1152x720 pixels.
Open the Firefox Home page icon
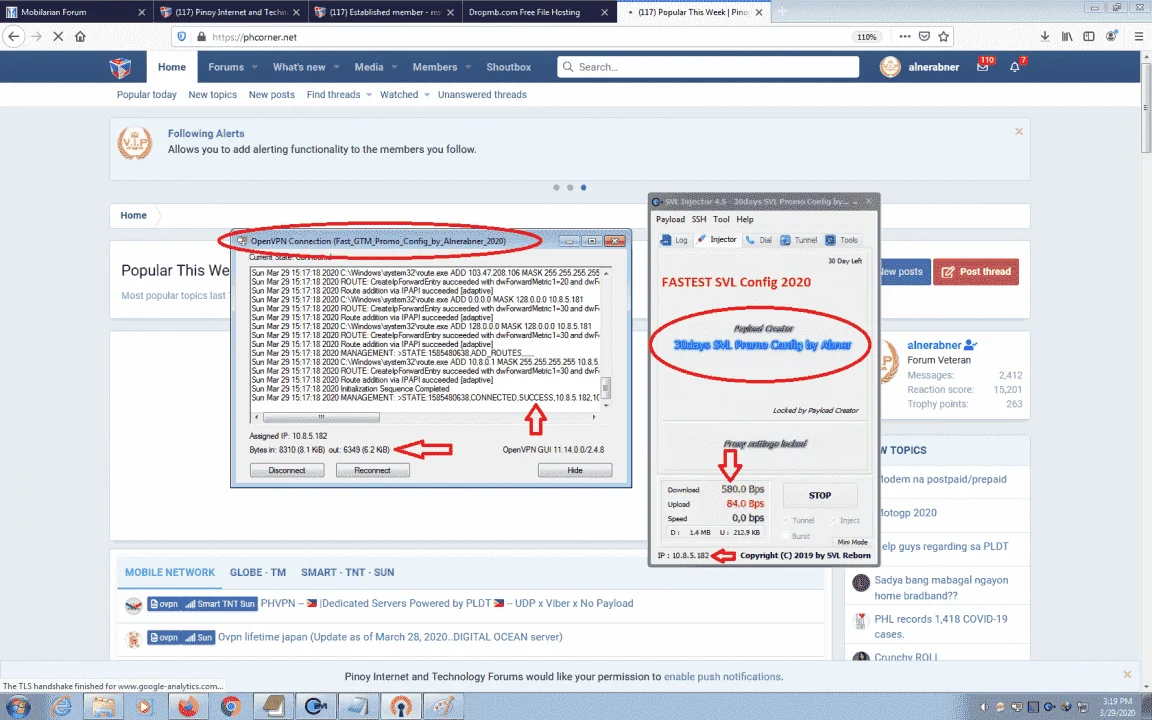(x=80, y=37)
